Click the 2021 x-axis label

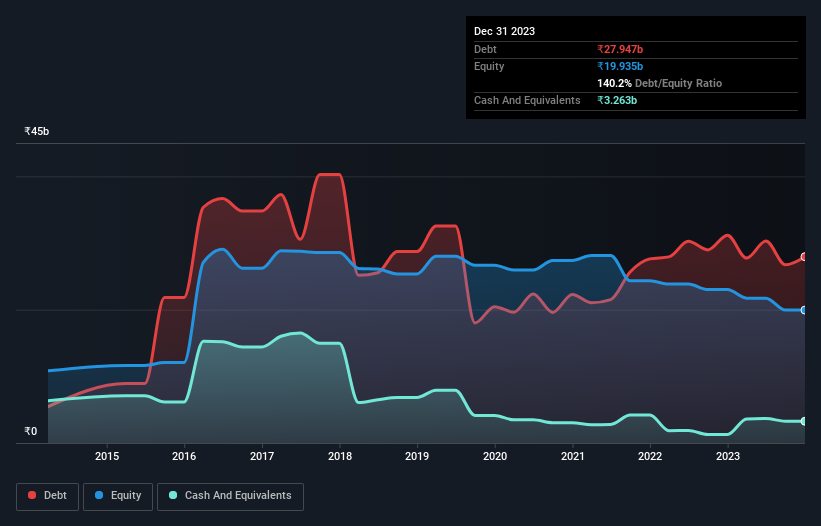tap(573, 456)
